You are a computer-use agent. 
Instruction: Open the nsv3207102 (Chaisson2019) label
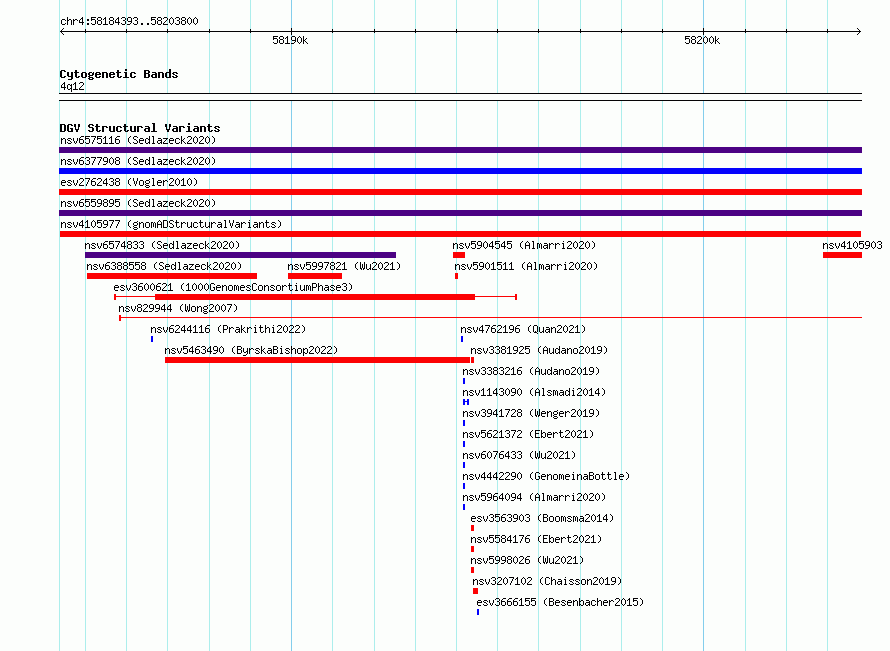tap(547, 581)
